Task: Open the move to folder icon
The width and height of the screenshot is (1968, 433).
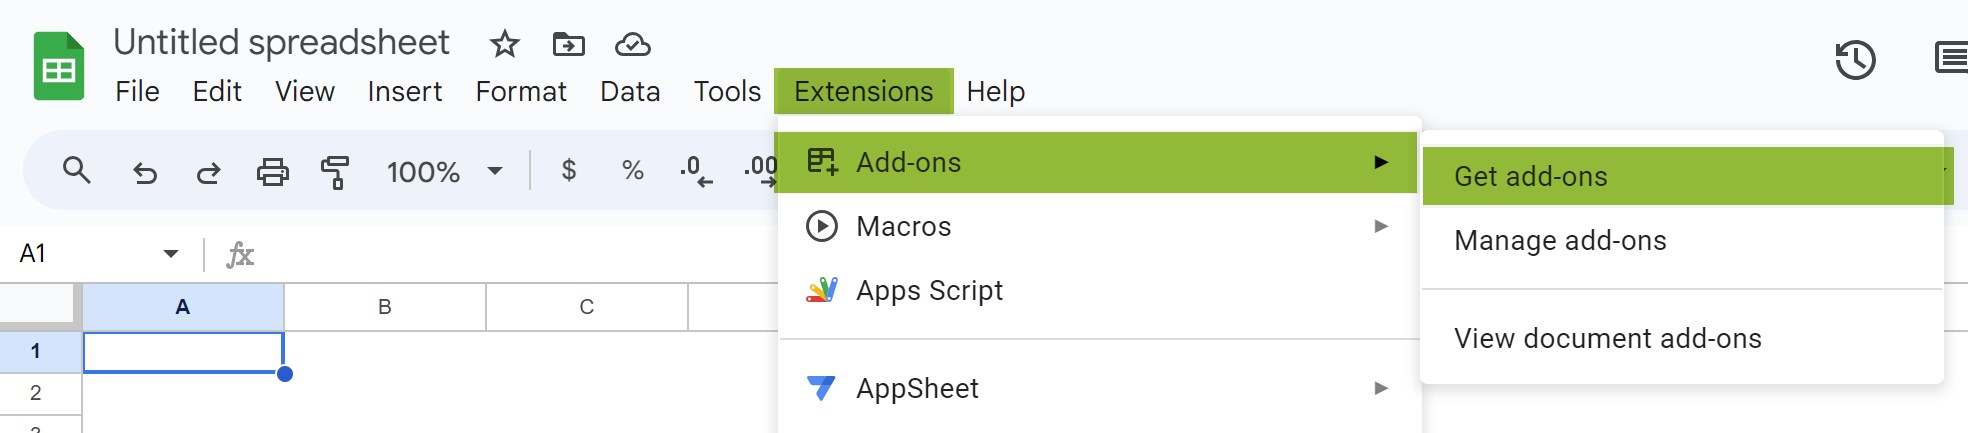Action: [568, 44]
